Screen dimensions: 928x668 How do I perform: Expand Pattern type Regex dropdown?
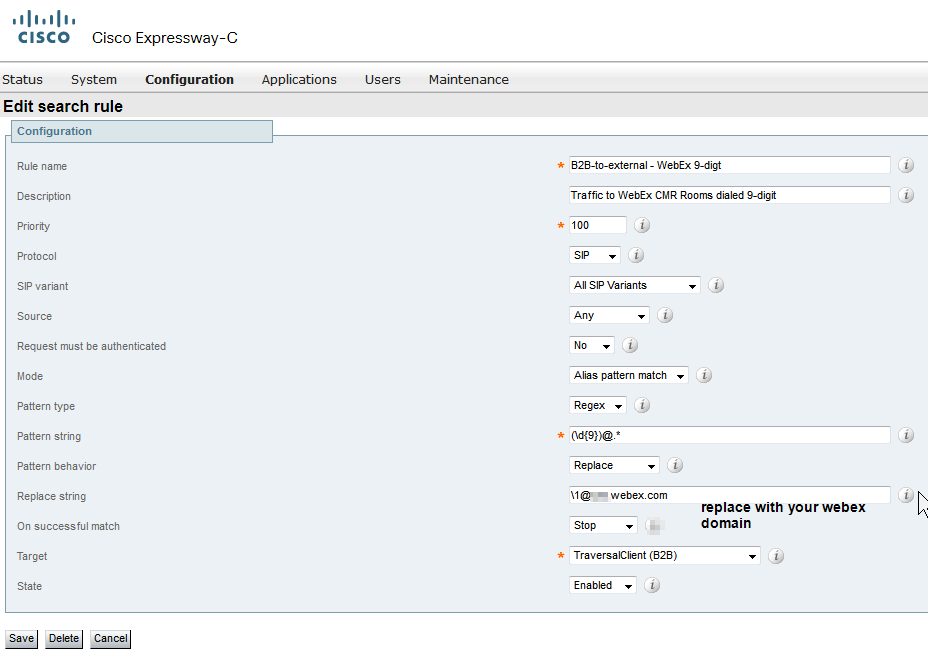point(598,405)
